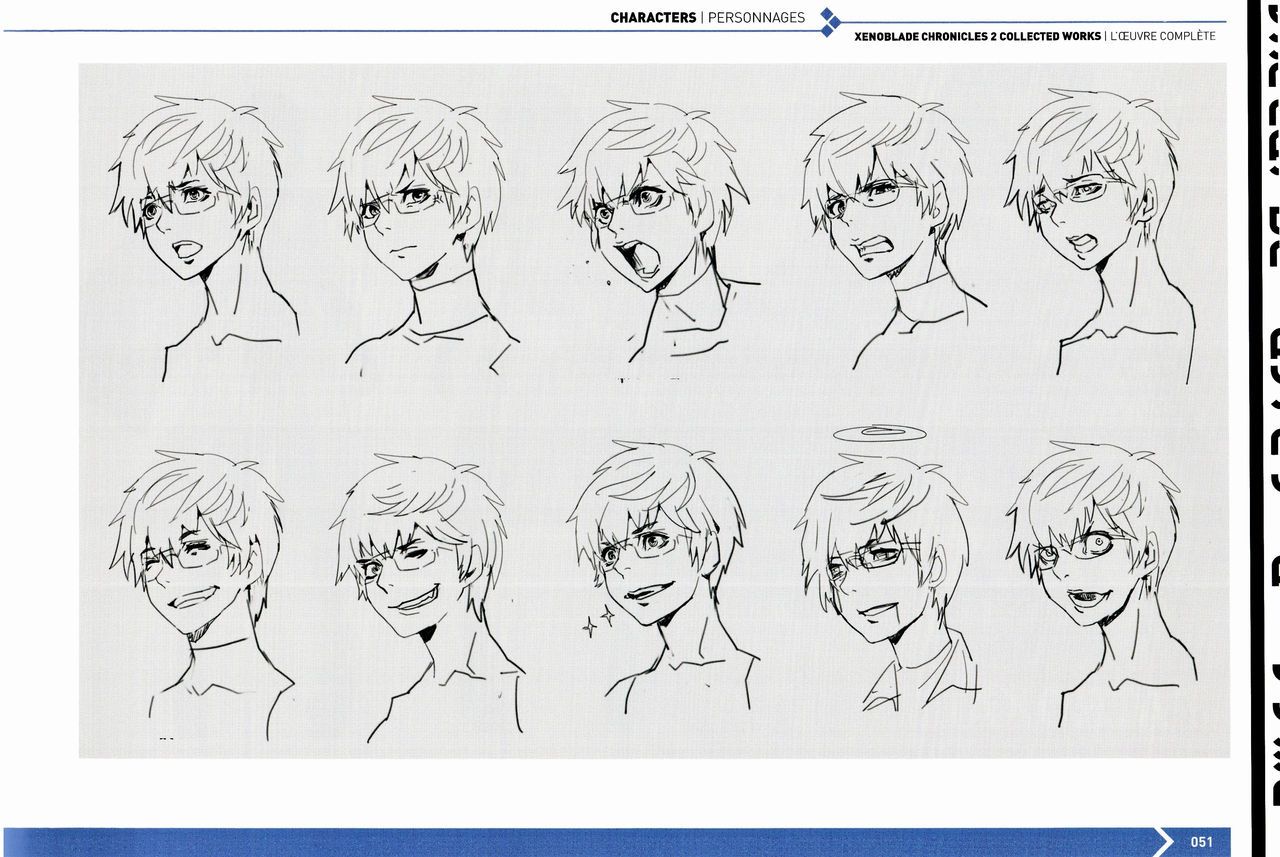Click the sparkle marks beside the smirking face
1280x857 pixels.
[599, 622]
